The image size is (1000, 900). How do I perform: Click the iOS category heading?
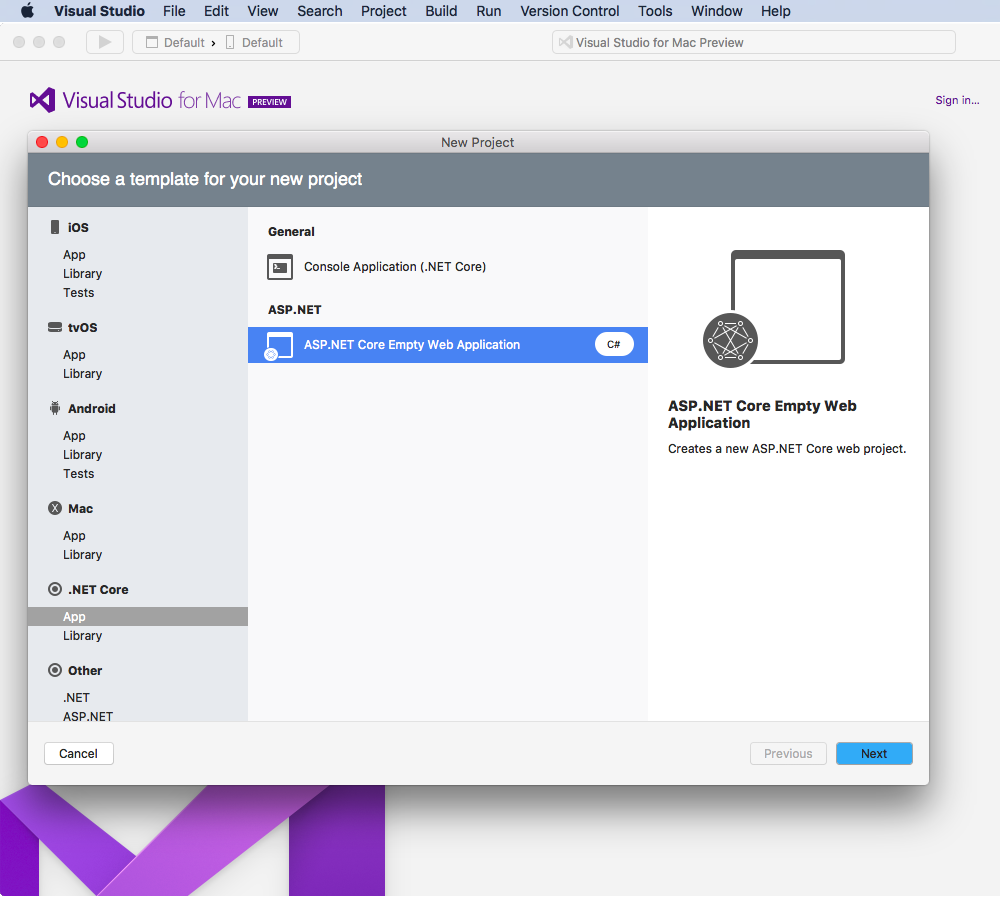[78, 228]
